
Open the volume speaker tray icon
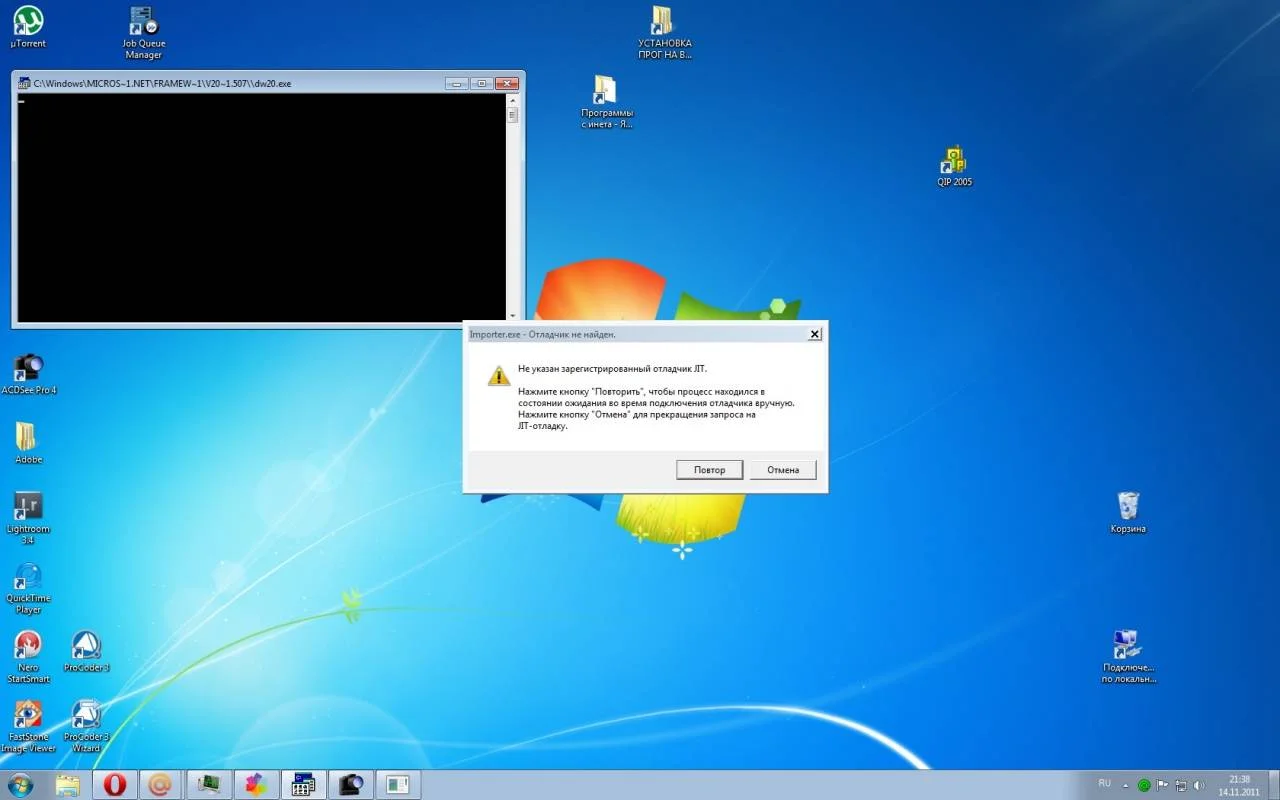1199,785
